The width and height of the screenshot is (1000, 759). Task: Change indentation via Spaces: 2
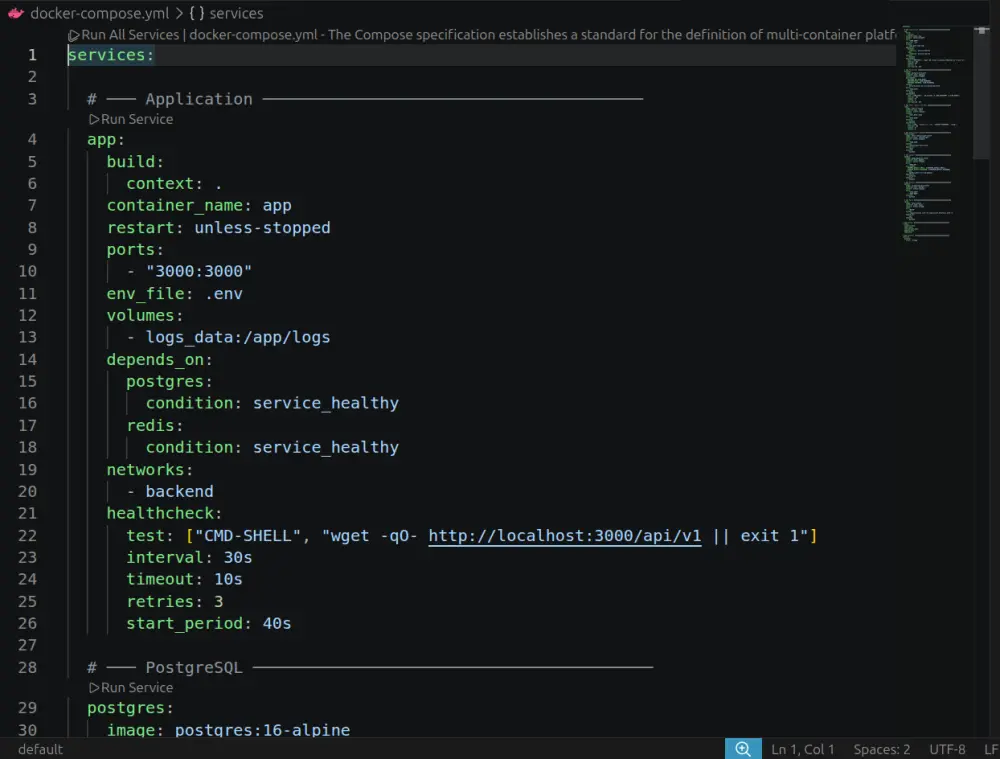click(x=881, y=749)
